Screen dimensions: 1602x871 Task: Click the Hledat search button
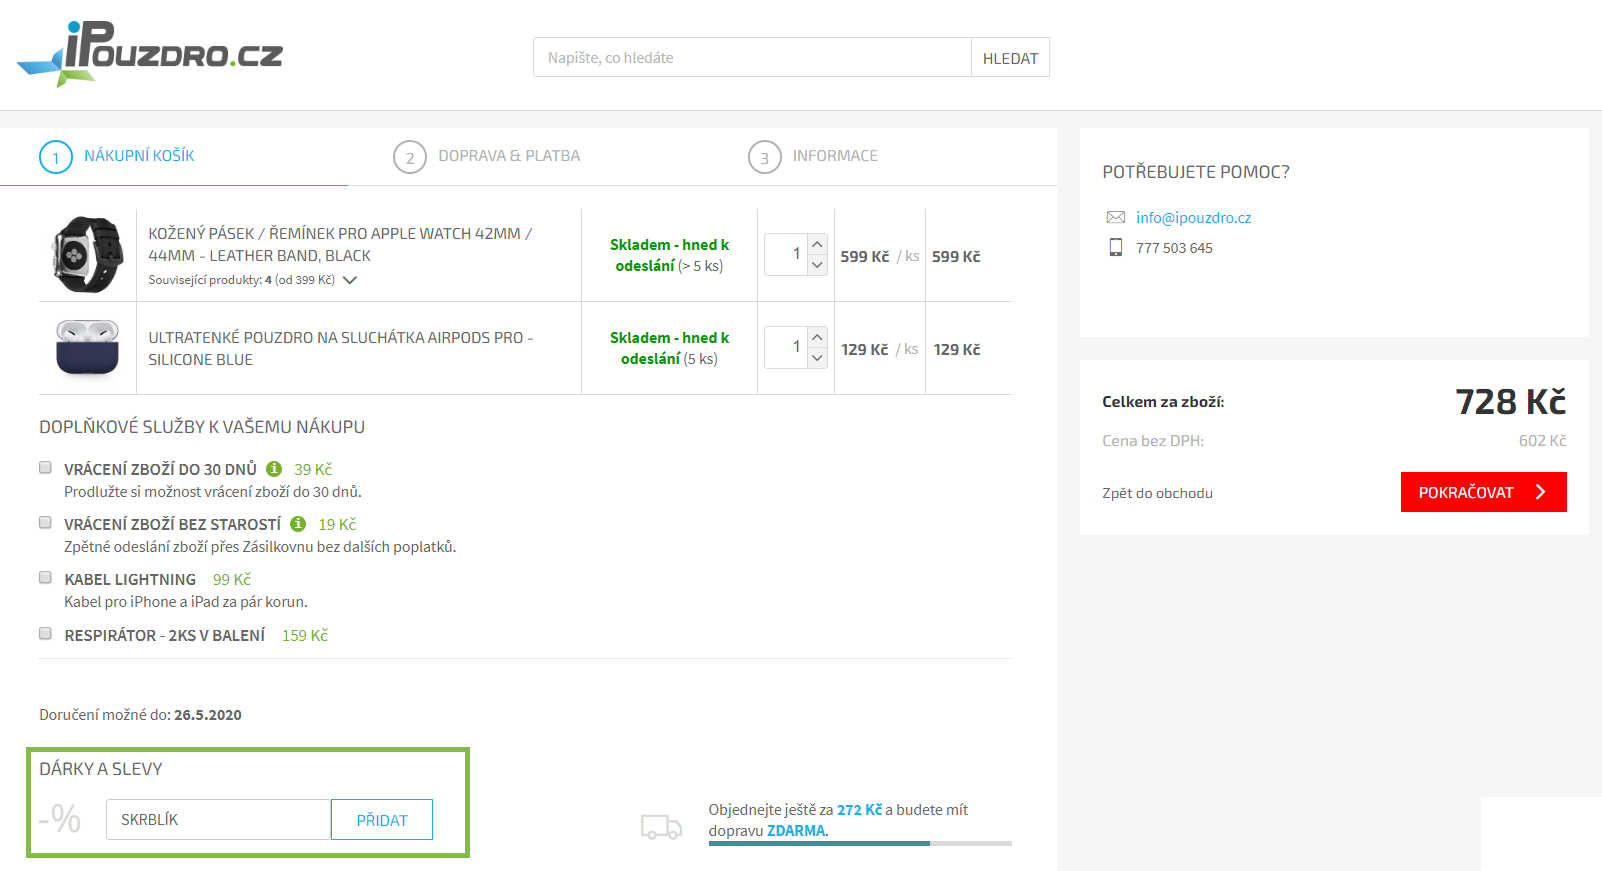point(1010,57)
